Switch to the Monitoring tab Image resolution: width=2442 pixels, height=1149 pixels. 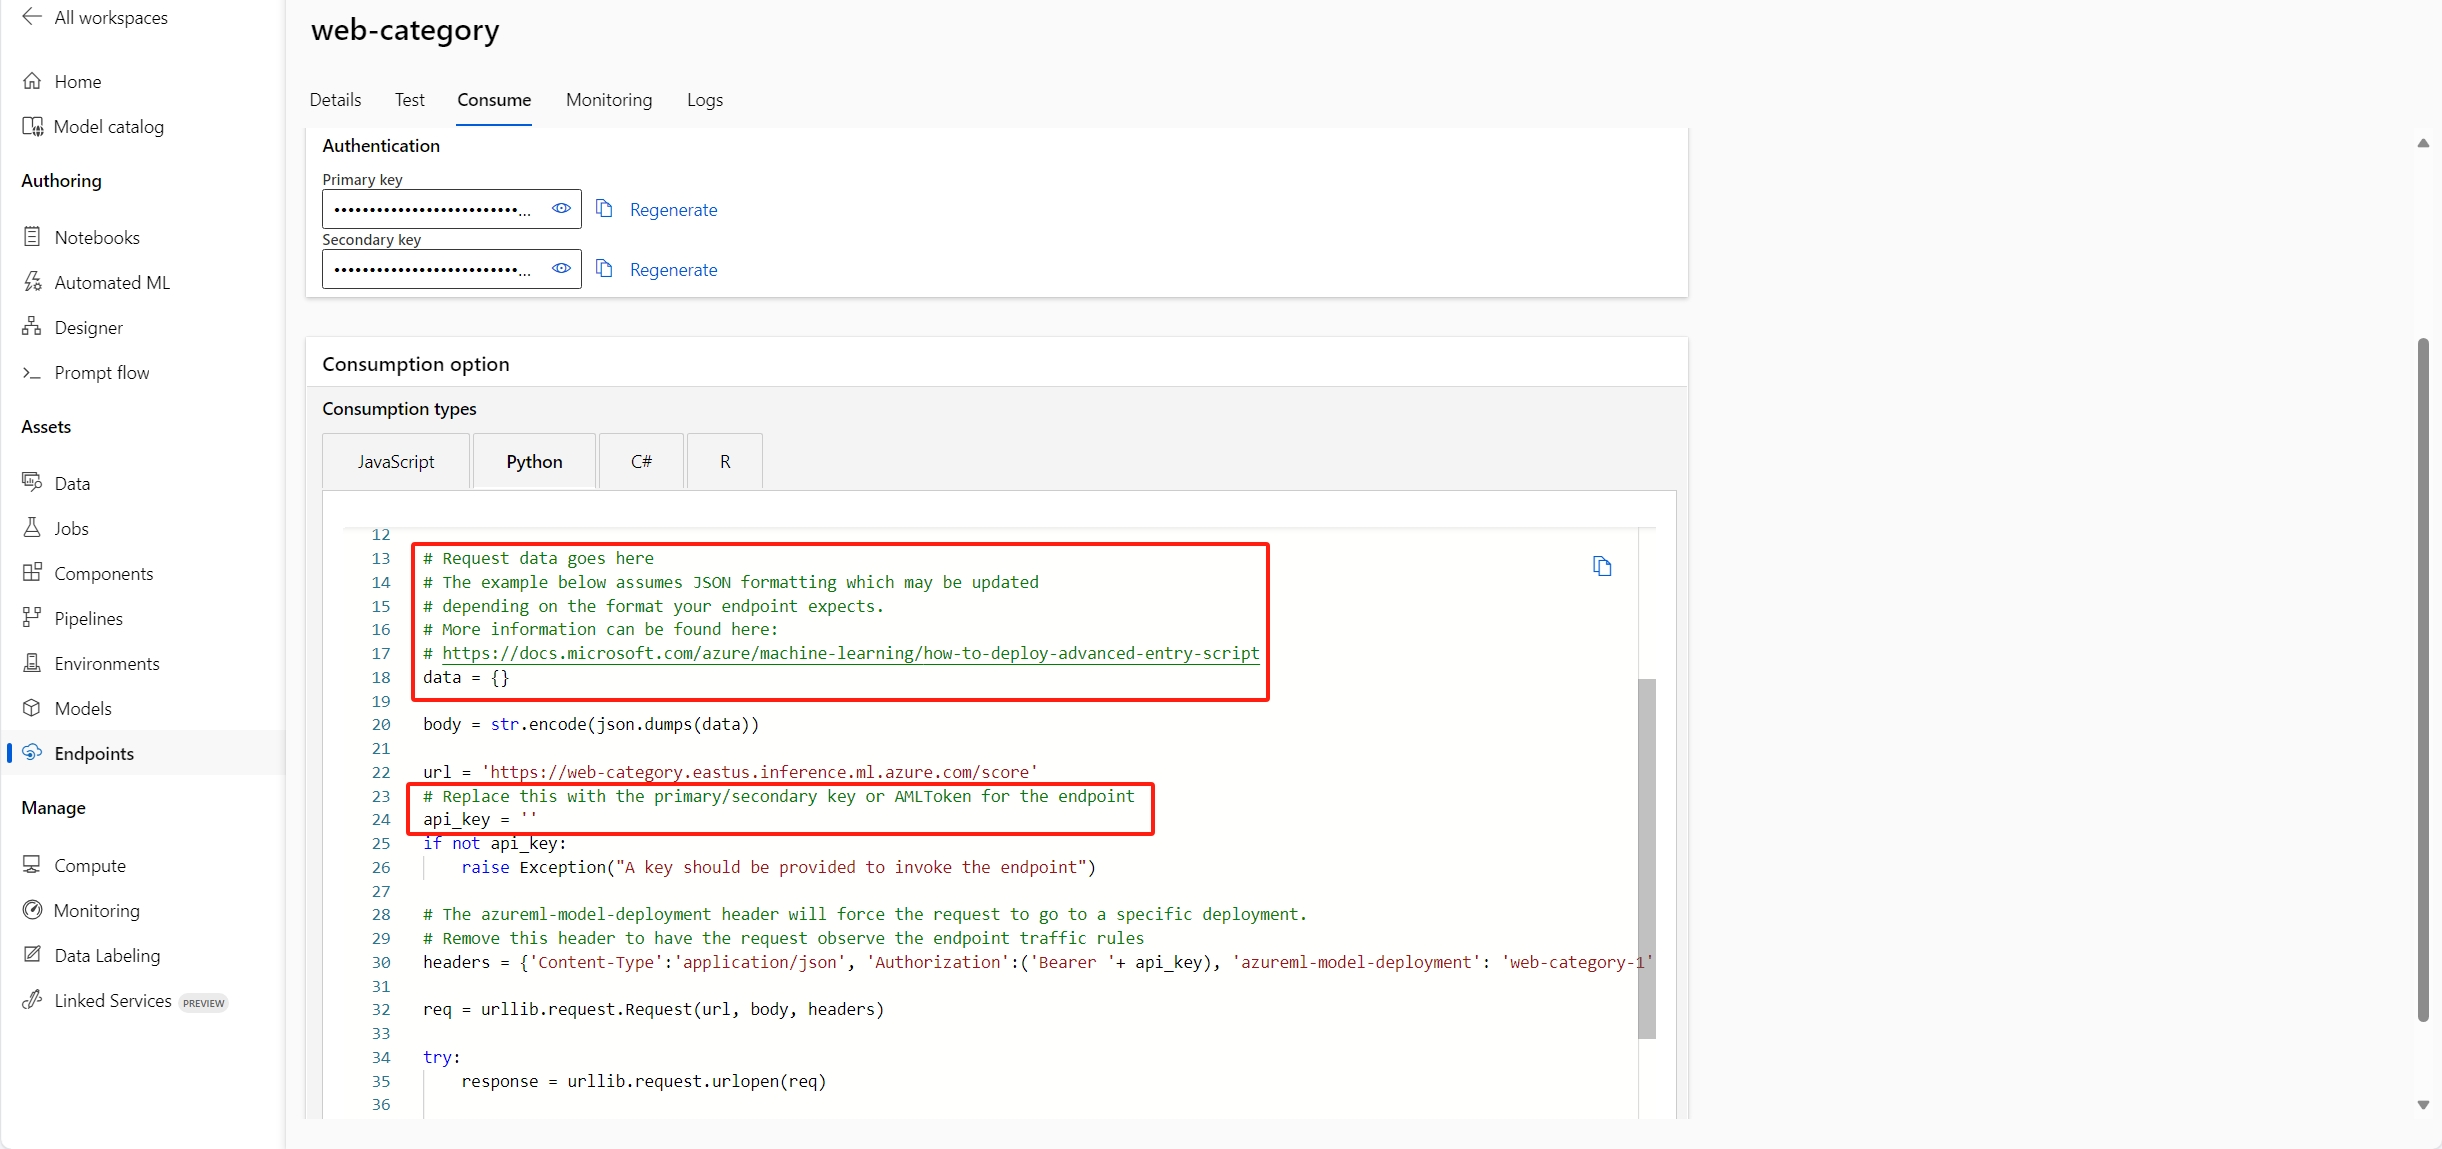coord(608,100)
